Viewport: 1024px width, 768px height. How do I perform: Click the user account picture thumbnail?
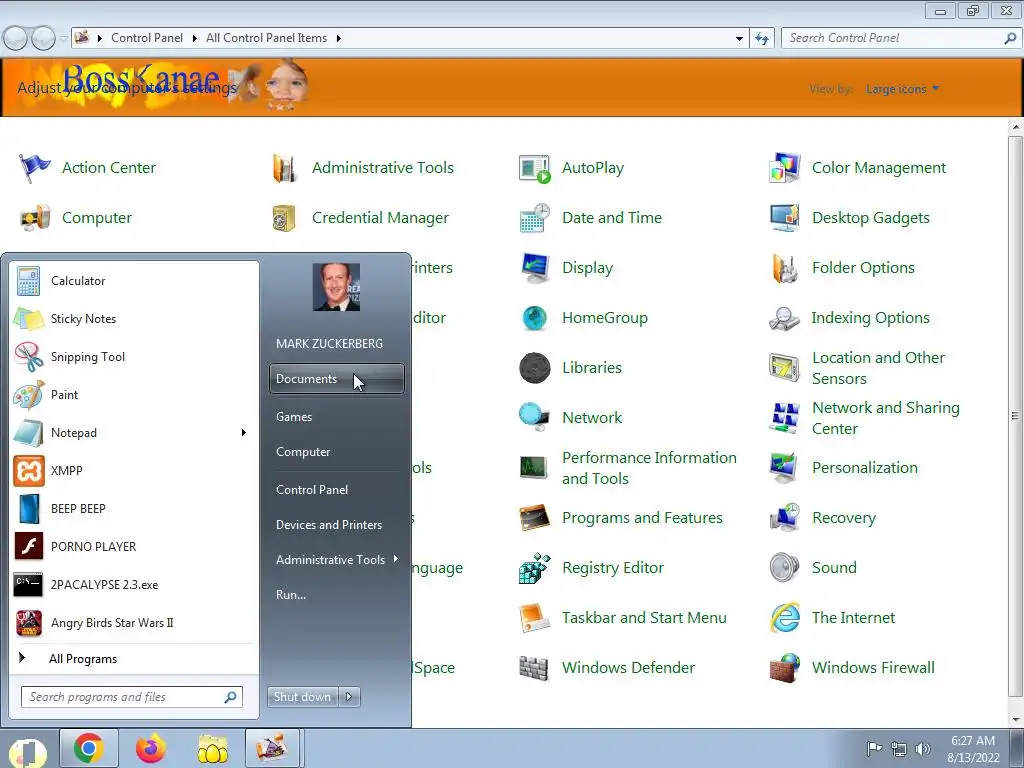[x=336, y=287]
